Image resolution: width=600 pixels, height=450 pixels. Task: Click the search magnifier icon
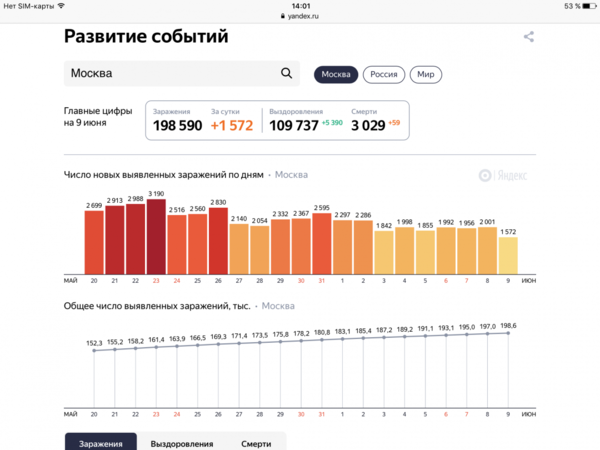(287, 74)
